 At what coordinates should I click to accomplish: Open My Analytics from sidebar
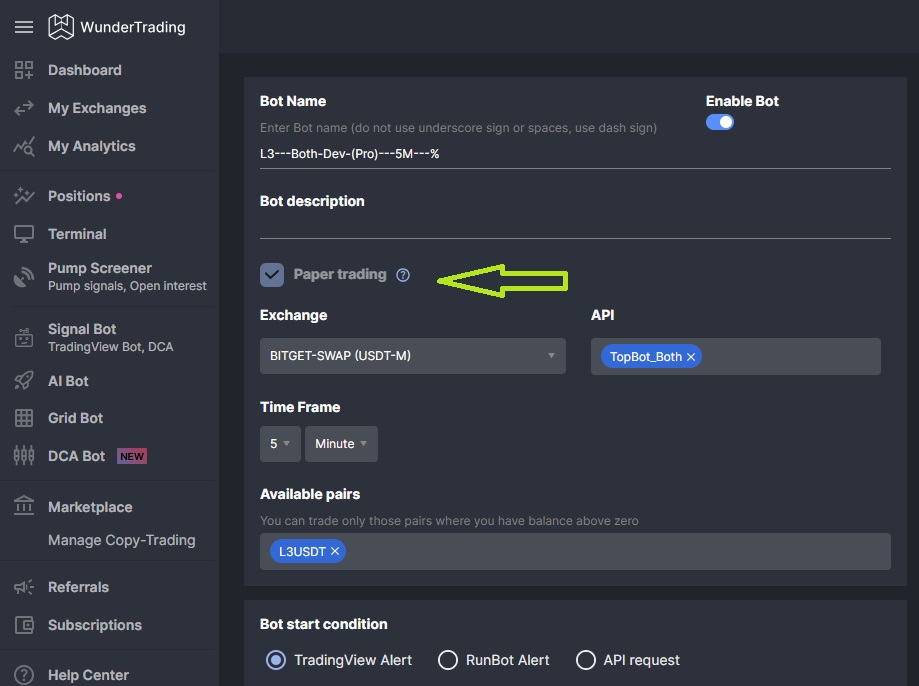pyautogui.click(x=91, y=146)
